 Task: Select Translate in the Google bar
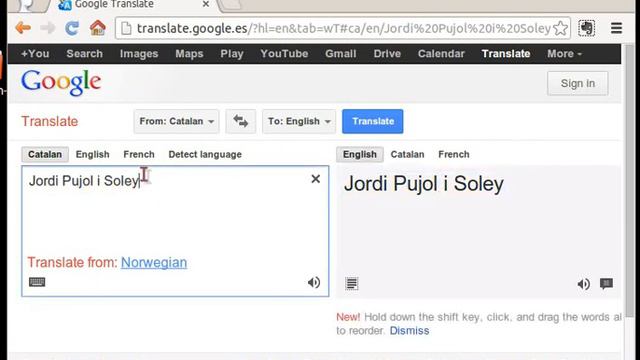tap(506, 53)
